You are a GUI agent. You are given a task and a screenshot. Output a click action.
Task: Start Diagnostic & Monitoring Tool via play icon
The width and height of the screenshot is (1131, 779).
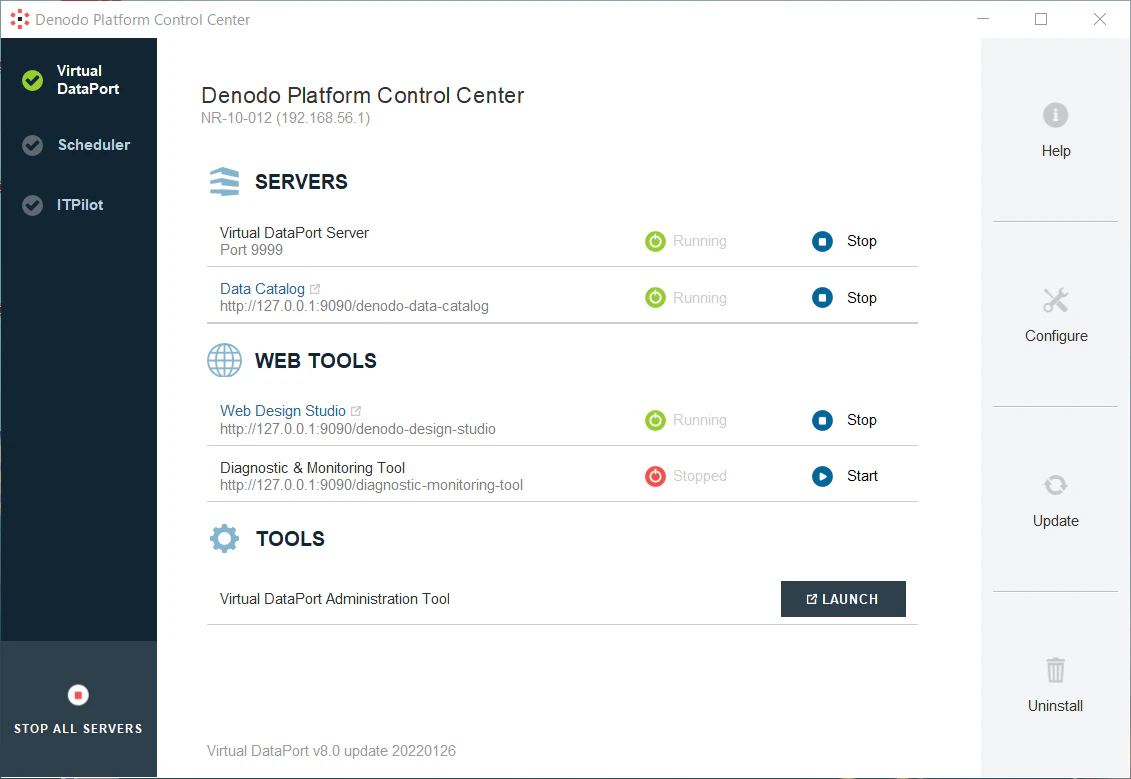pos(822,476)
